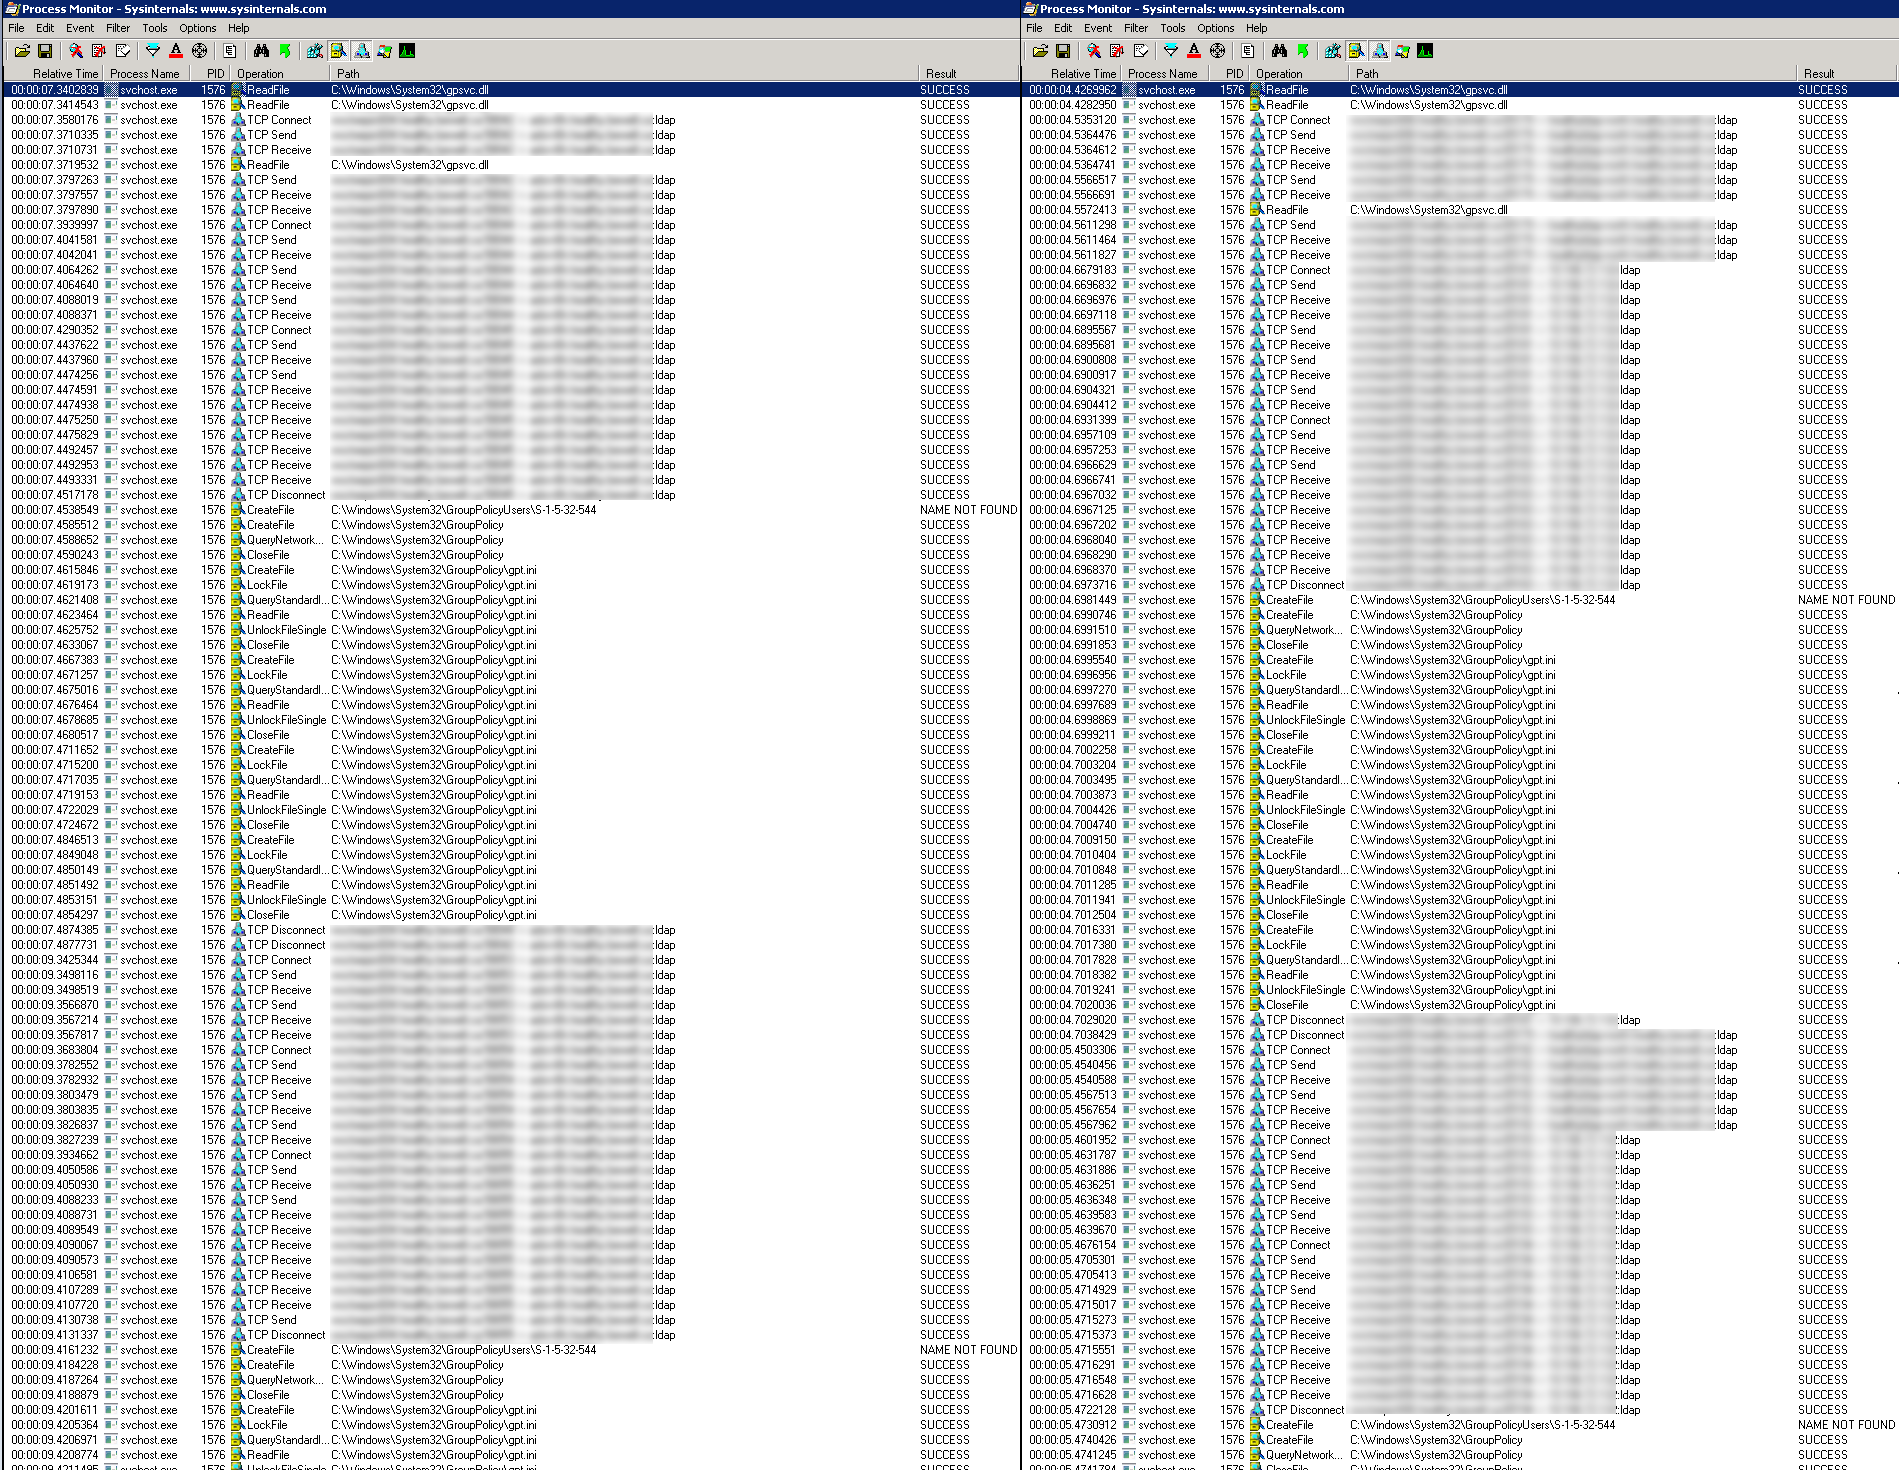Click the green Jump To arrow in right window

[1303, 51]
